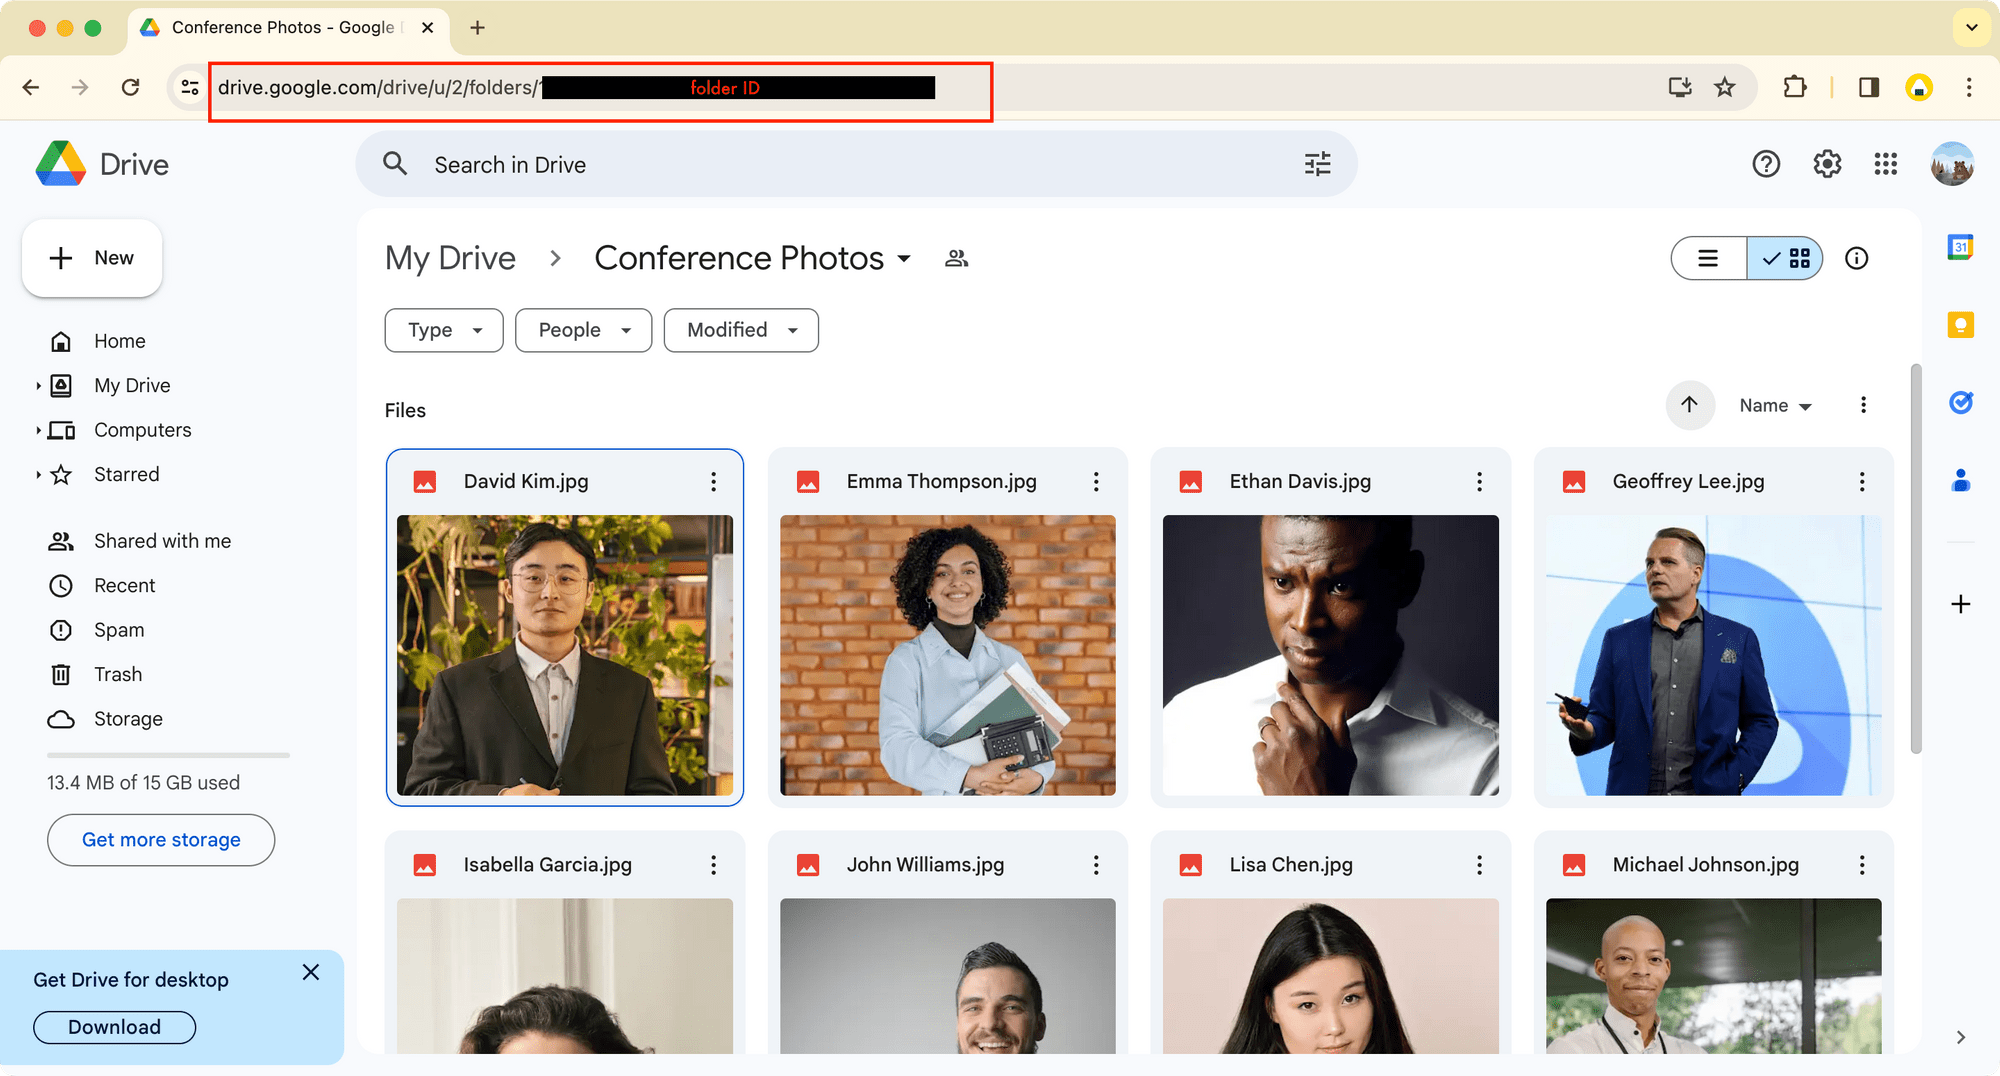Open Drive settings gear
The height and width of the screenshot is (1076, 2000).
[x=1827, y=163]
